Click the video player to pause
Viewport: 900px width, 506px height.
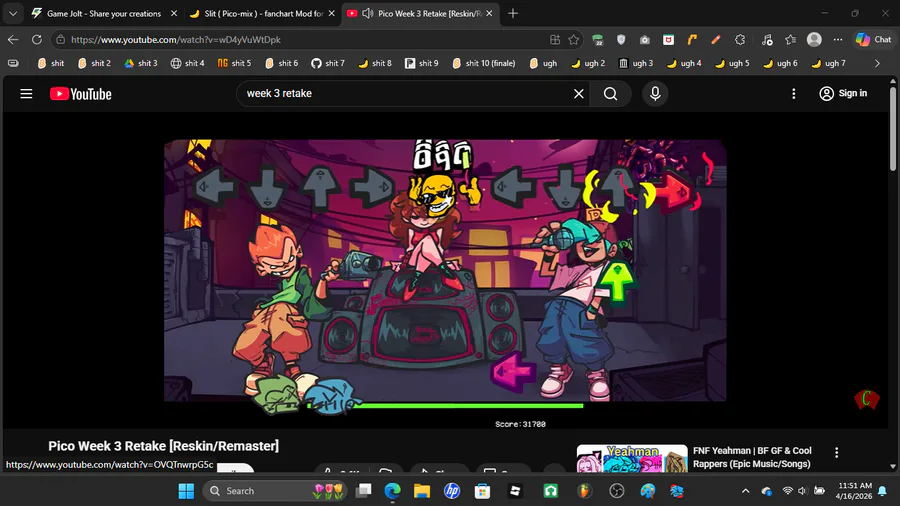point(445,270)
